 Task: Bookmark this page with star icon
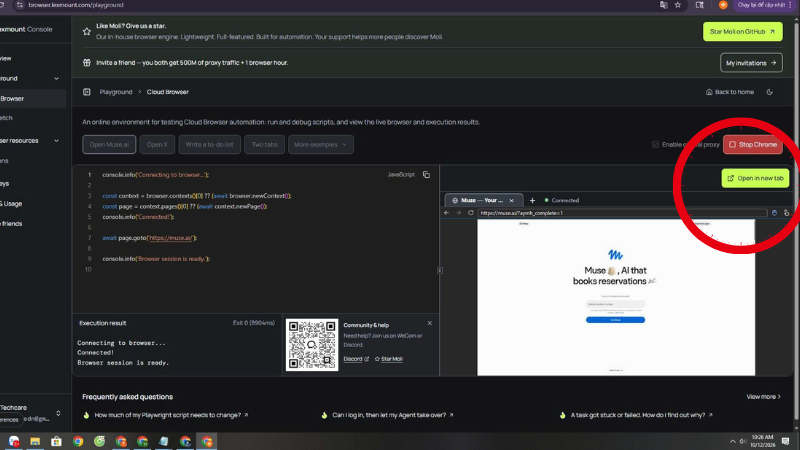pyautogui.click(x=678, y=5)
